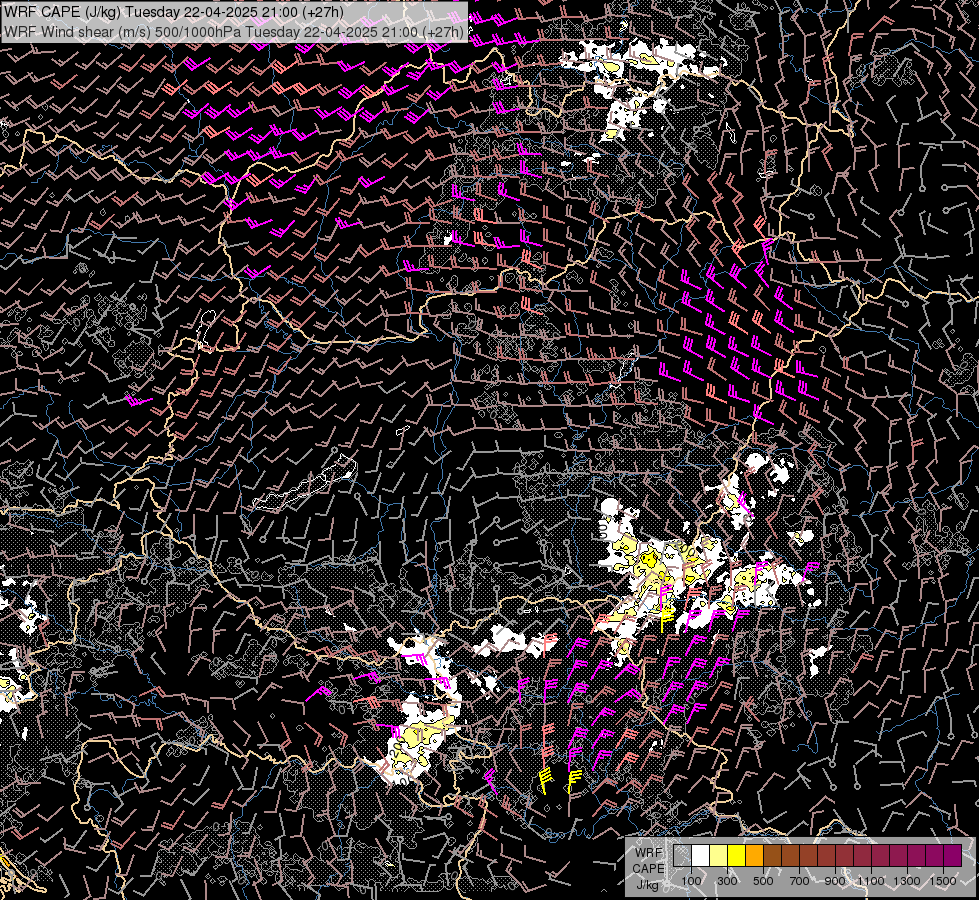Click the bright yellow CAPE legend swatch

point(736,856)
